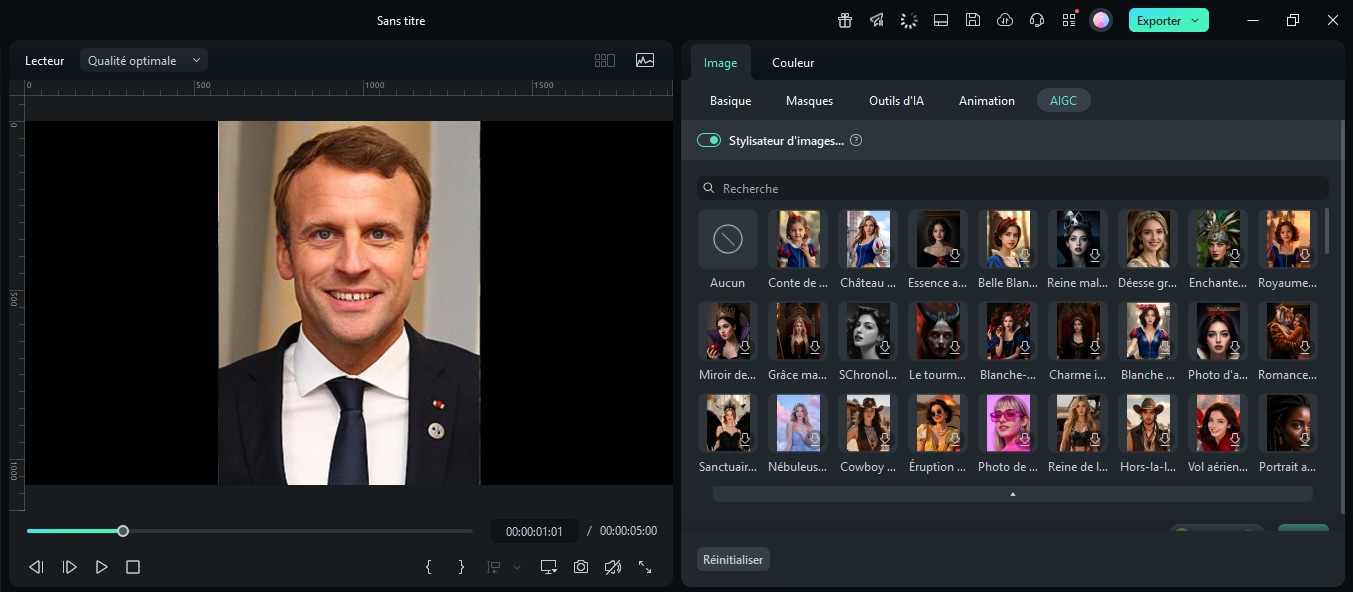Save the project with the floppy disk icon

click(973, 20)
